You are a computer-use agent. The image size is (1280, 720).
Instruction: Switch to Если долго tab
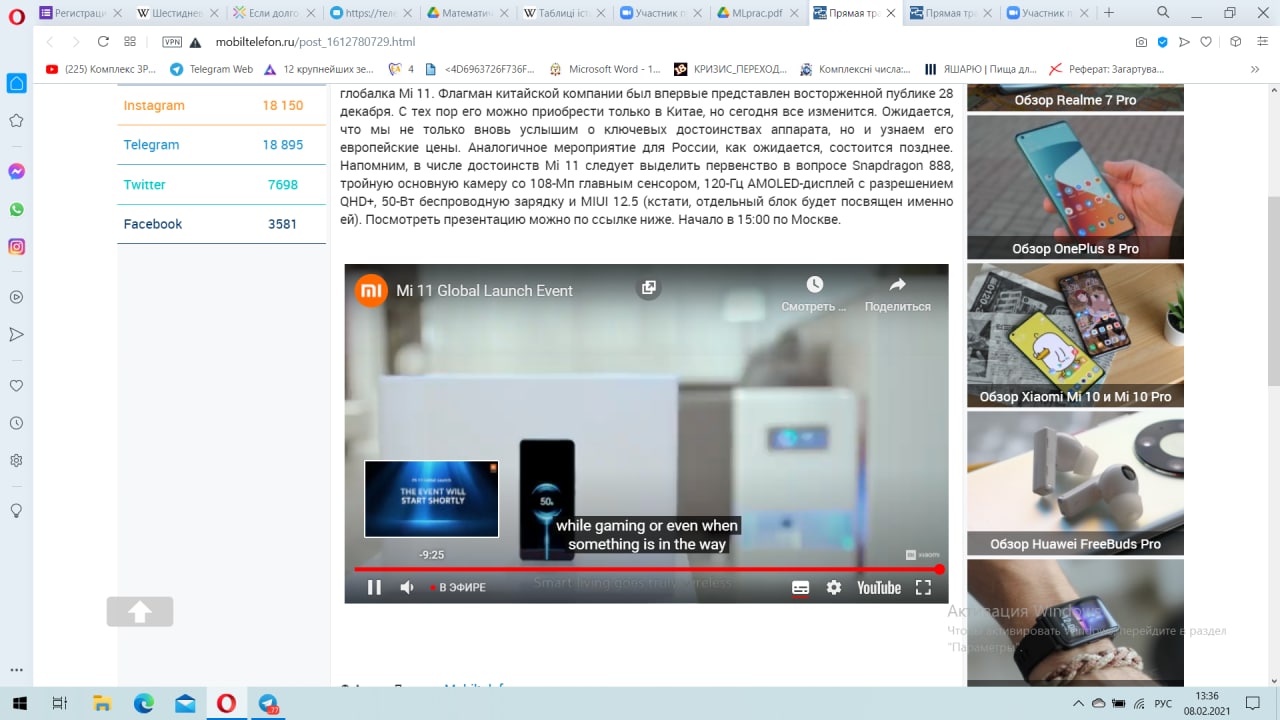272,13
